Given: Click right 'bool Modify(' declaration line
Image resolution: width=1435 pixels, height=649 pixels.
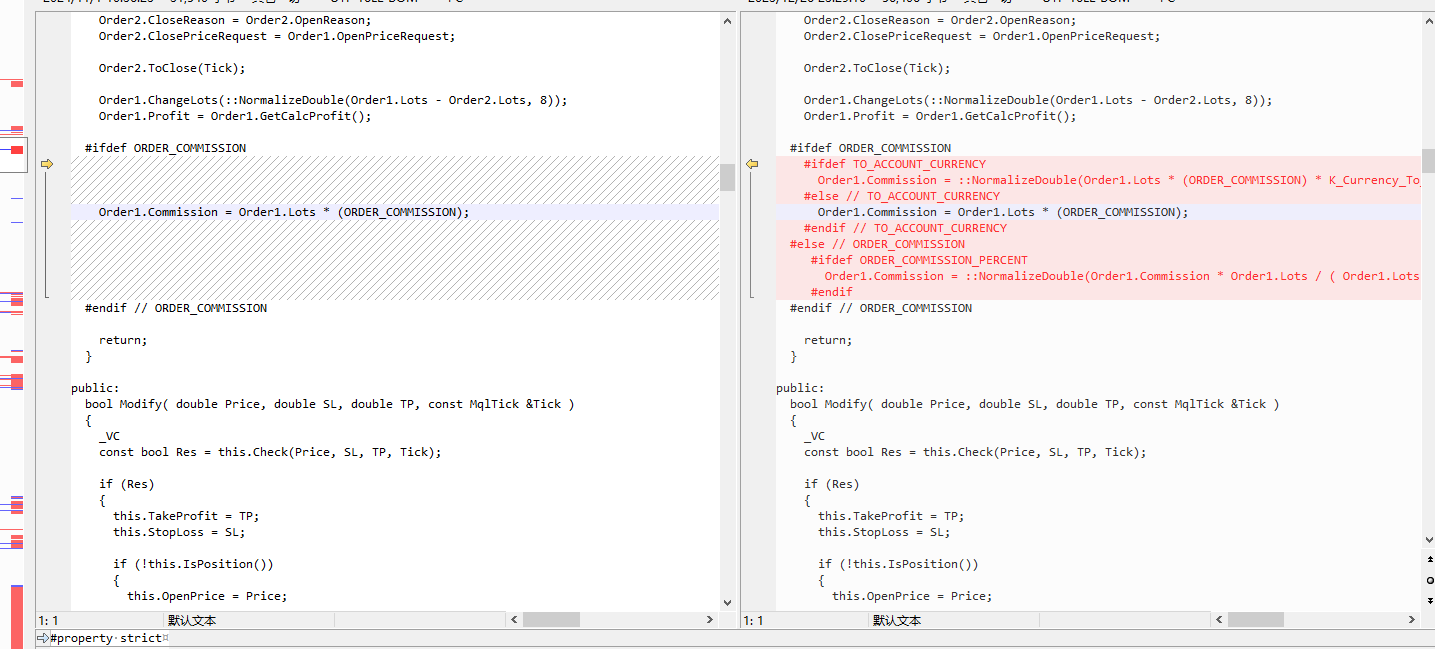Looking at the screenshot, I should (x=1034, y=404).
